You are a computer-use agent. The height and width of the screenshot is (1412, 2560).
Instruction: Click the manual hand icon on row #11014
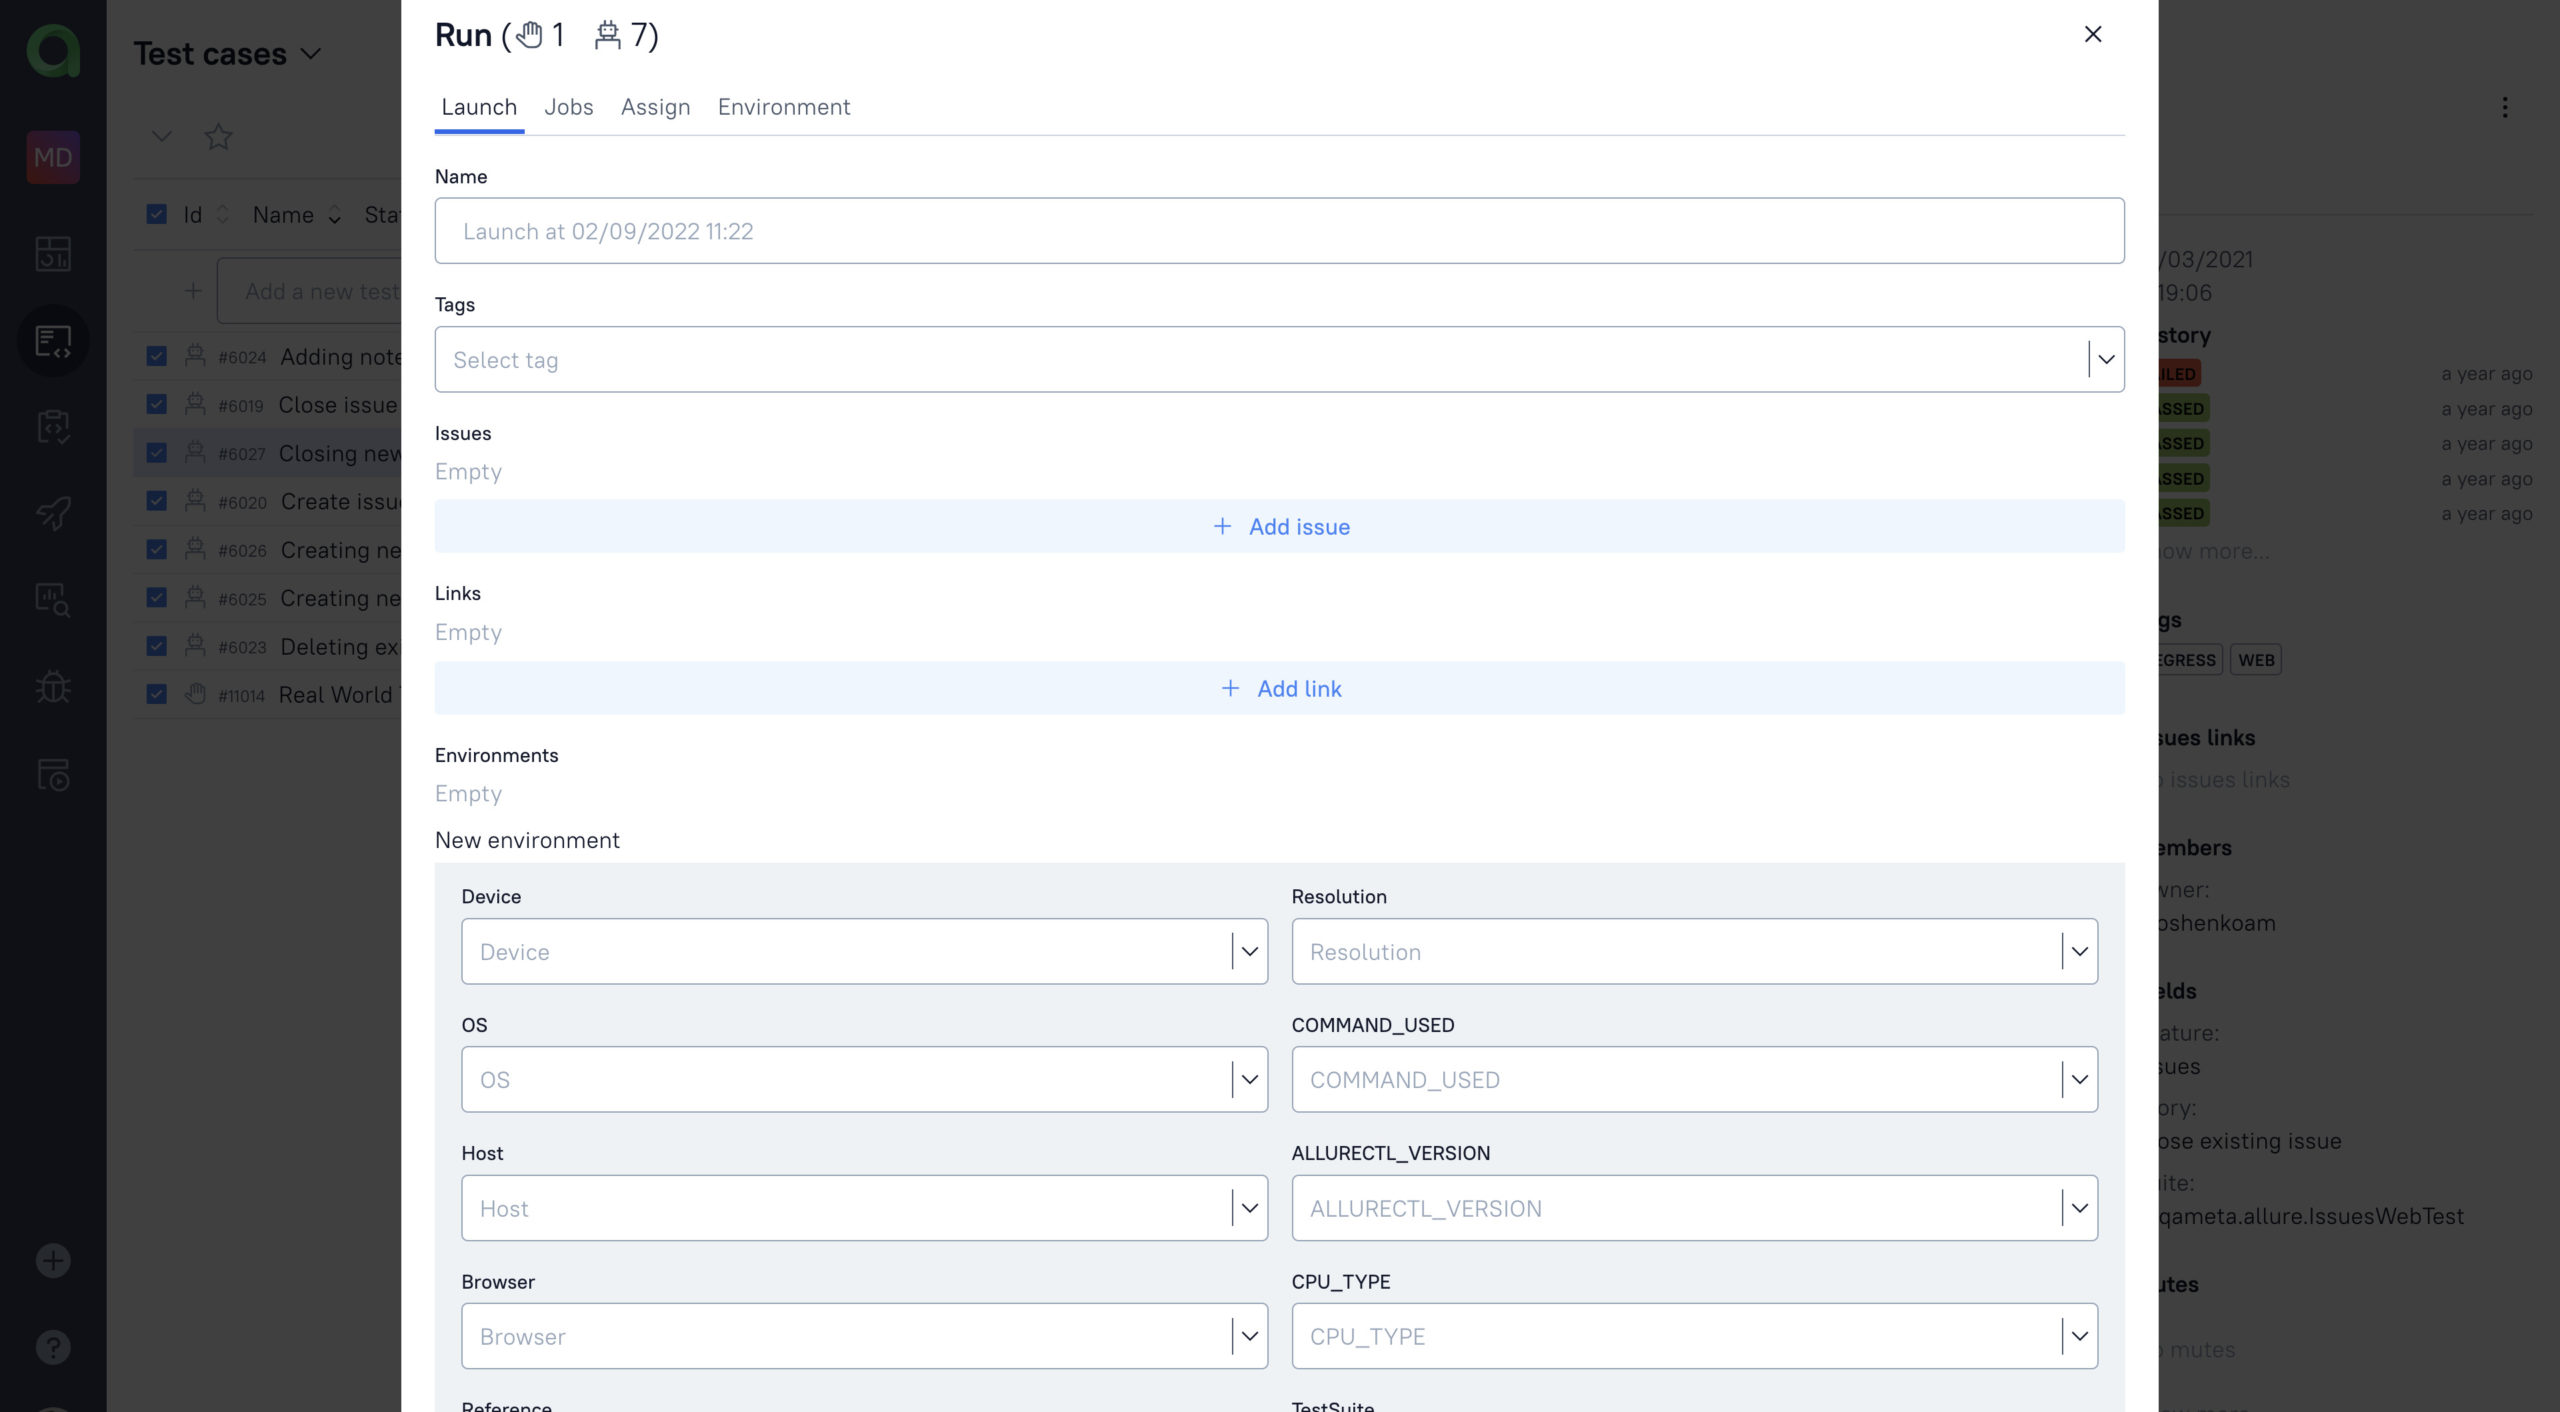coord(195,694)
